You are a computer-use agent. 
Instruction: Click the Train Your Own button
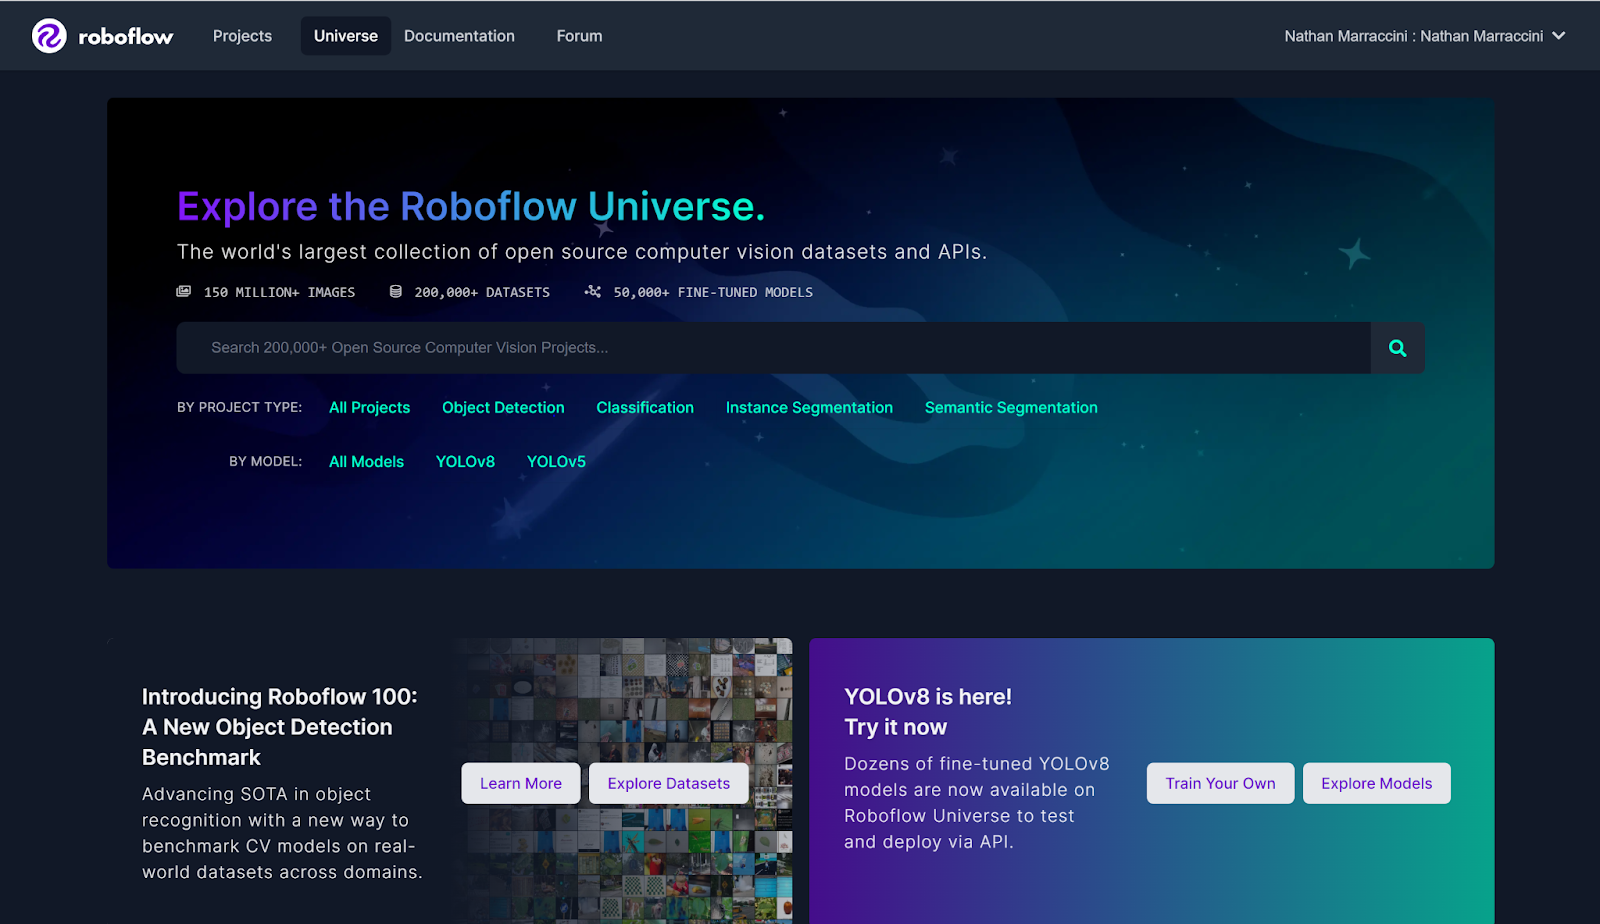tap(1220, 783)
